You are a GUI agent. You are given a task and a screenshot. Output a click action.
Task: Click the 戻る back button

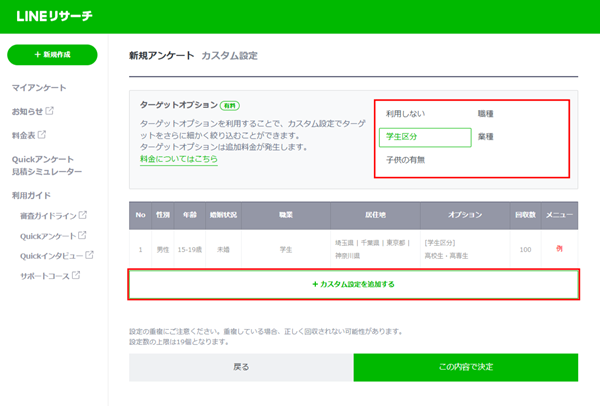coord(241,367)
